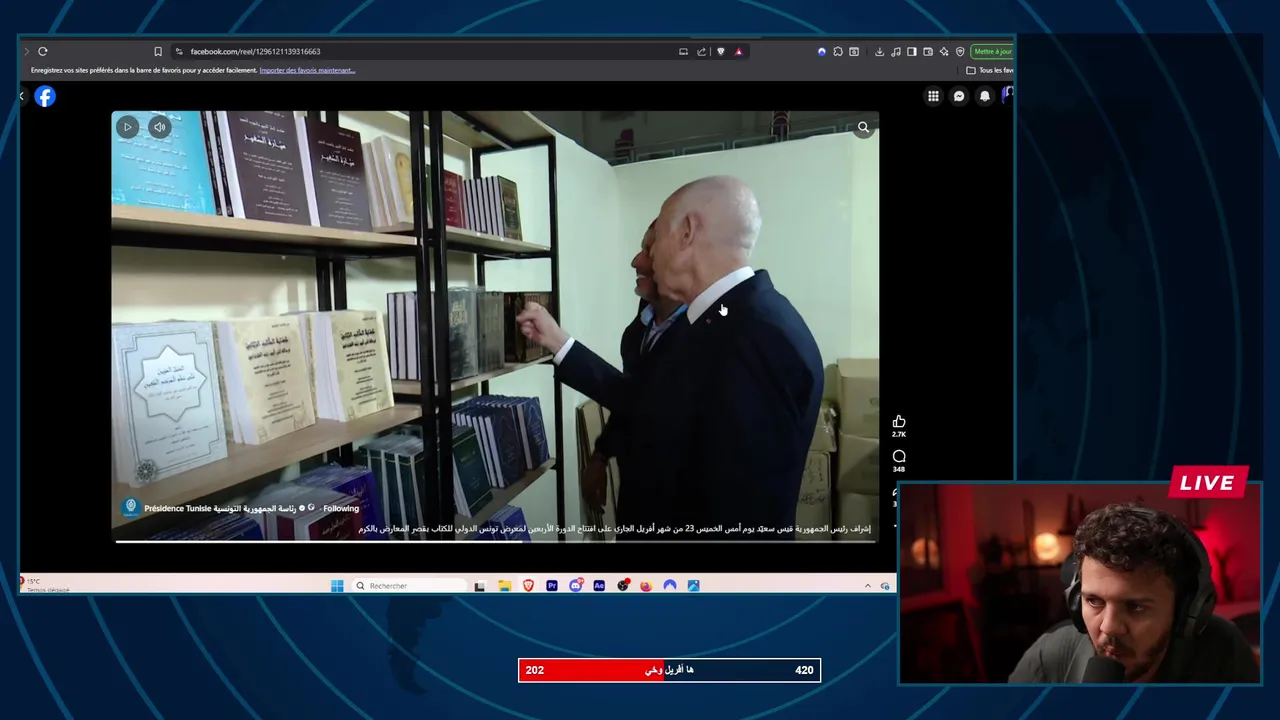Open Leo AI sparkle icon

click(944, 52)
